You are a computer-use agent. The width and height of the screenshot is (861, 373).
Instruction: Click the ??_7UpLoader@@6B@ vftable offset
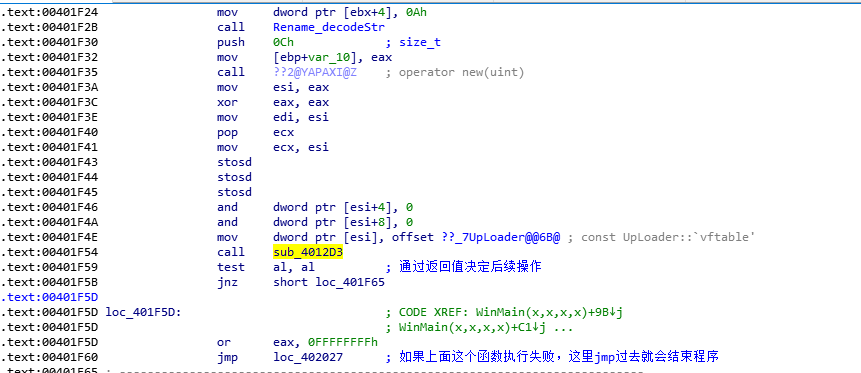click(501, 237)
